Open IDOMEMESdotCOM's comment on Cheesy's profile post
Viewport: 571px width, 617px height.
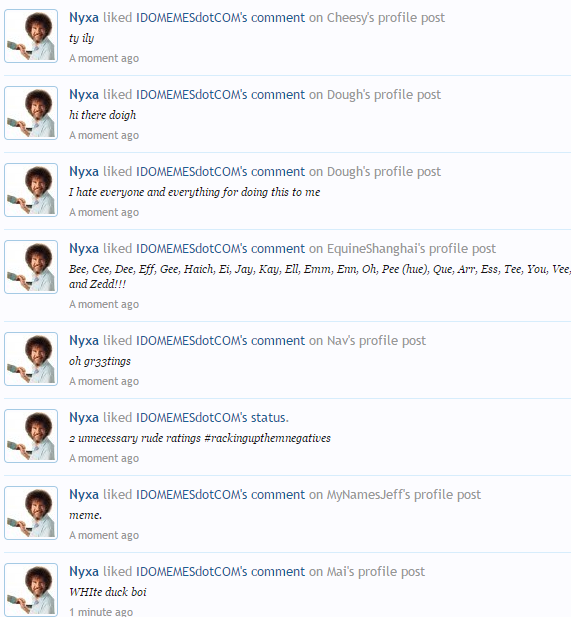(x=220, y=18)
